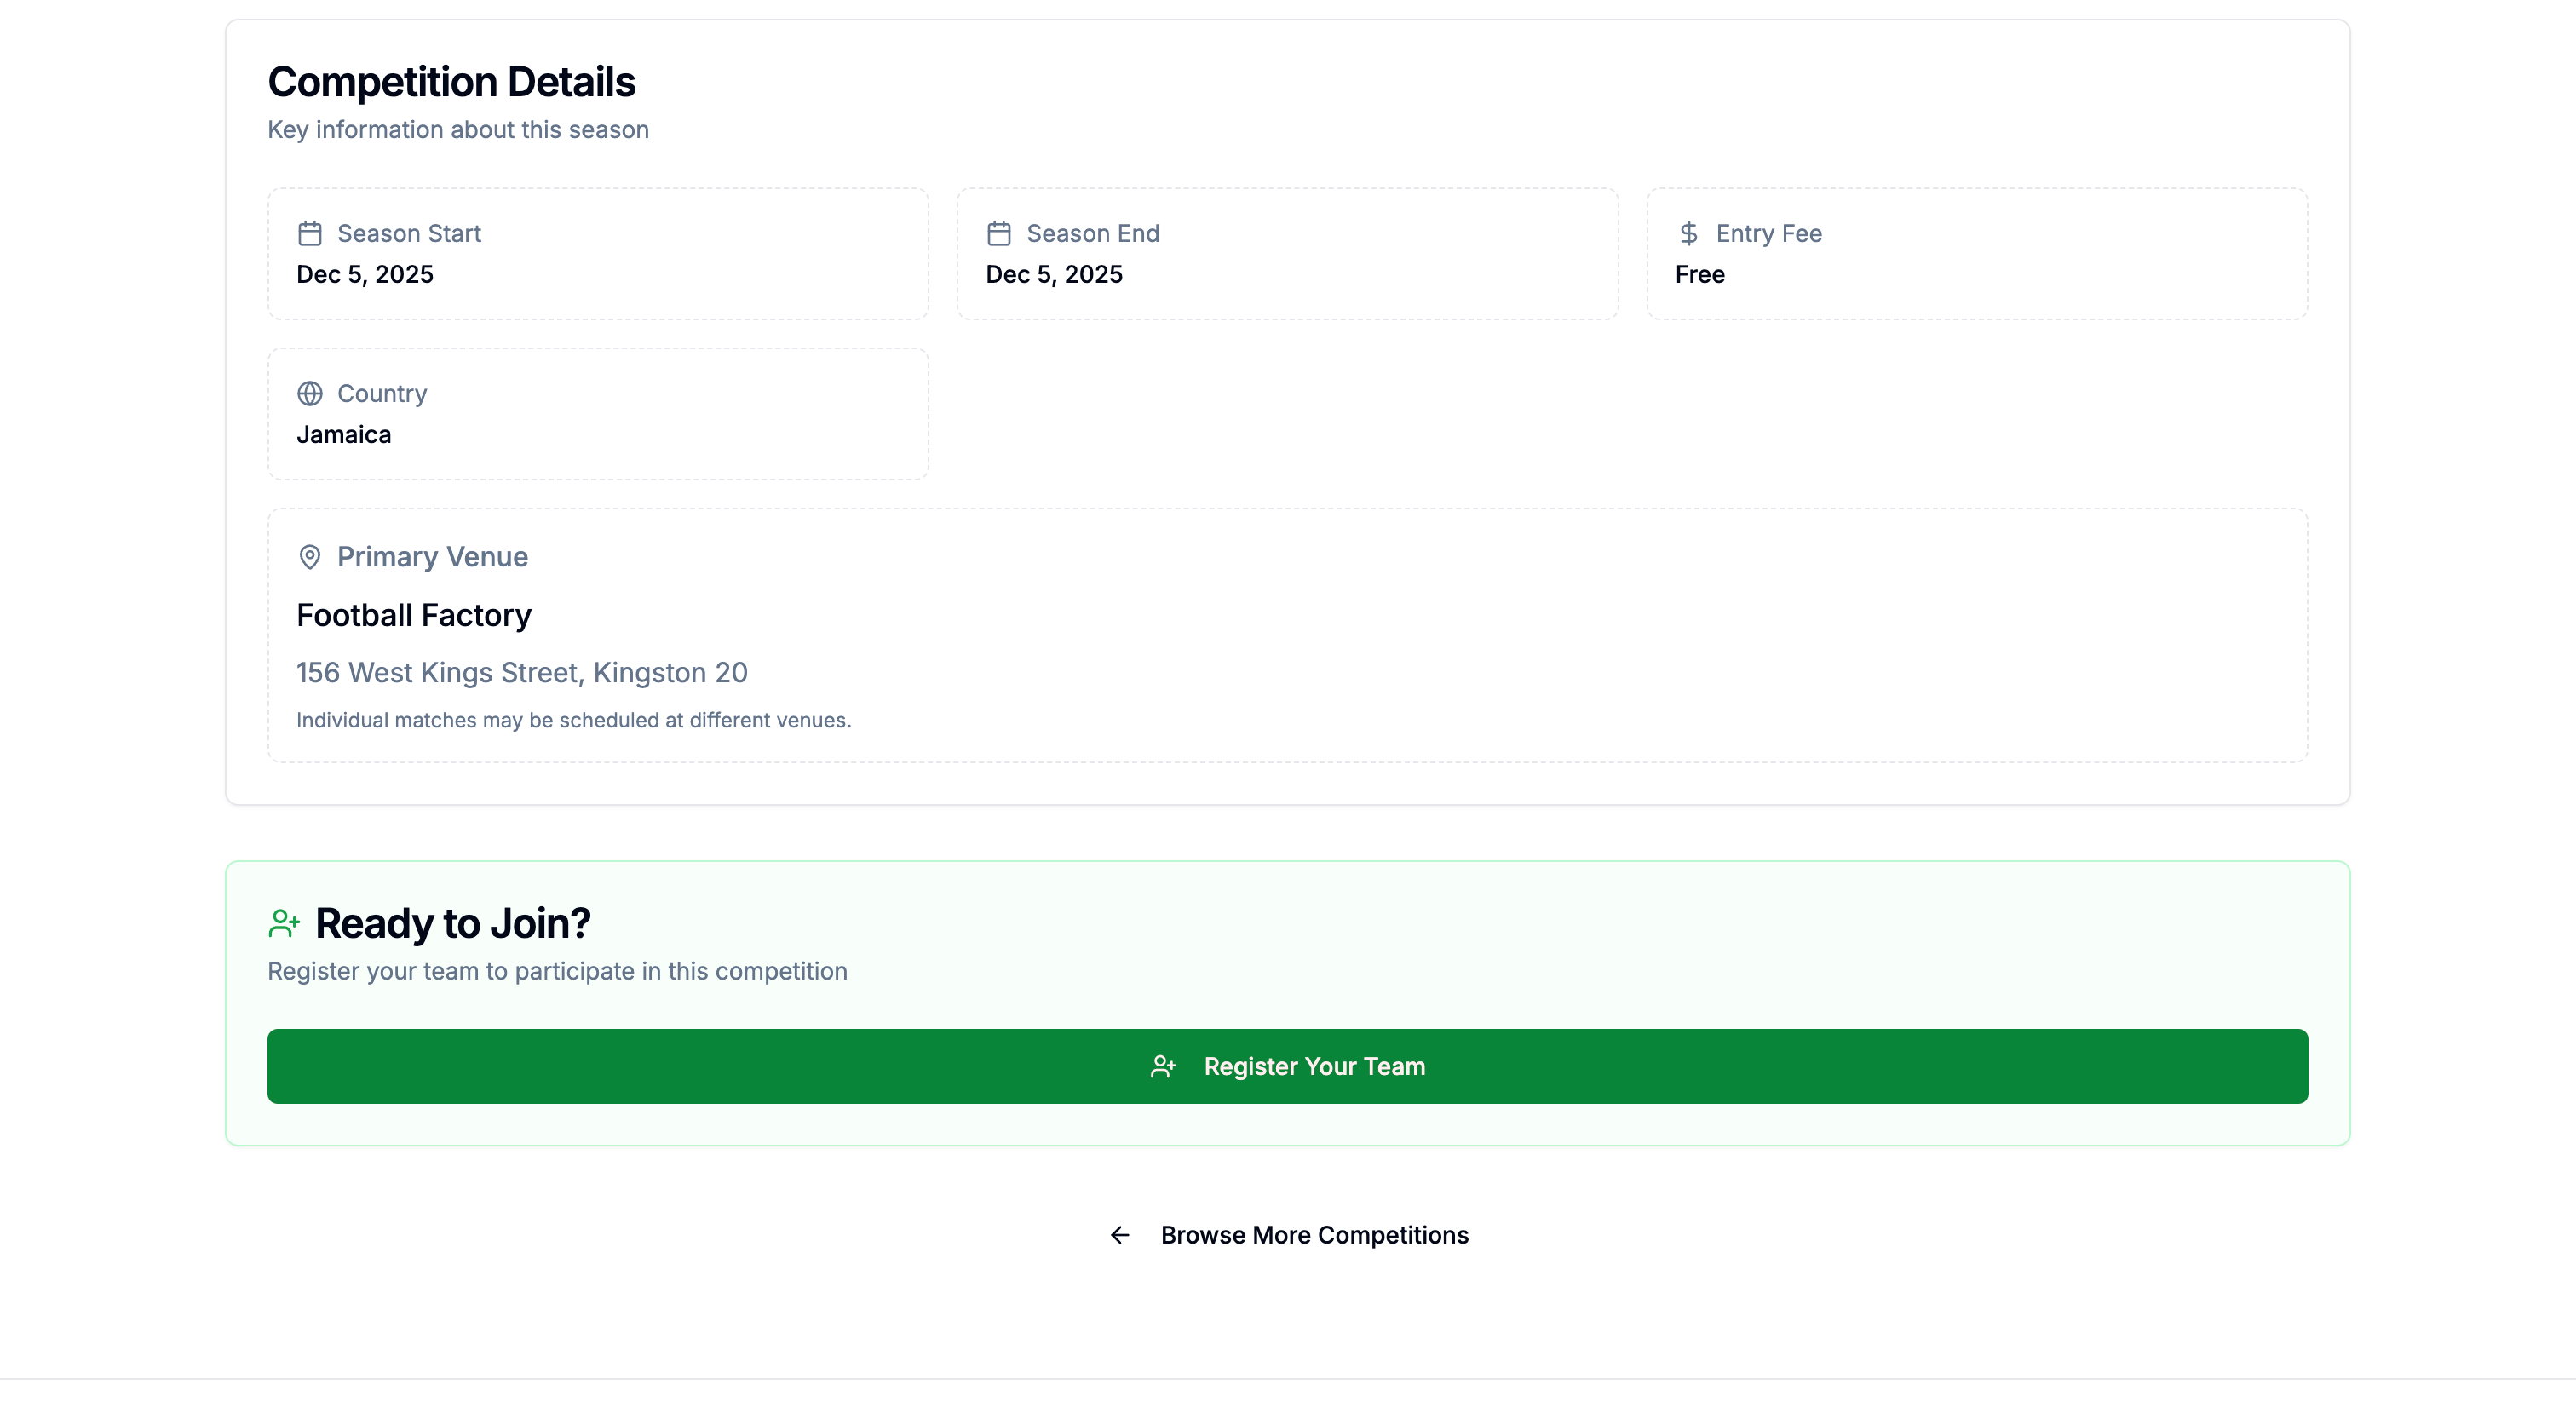Click the Jamaica country value

click(343, 434)
